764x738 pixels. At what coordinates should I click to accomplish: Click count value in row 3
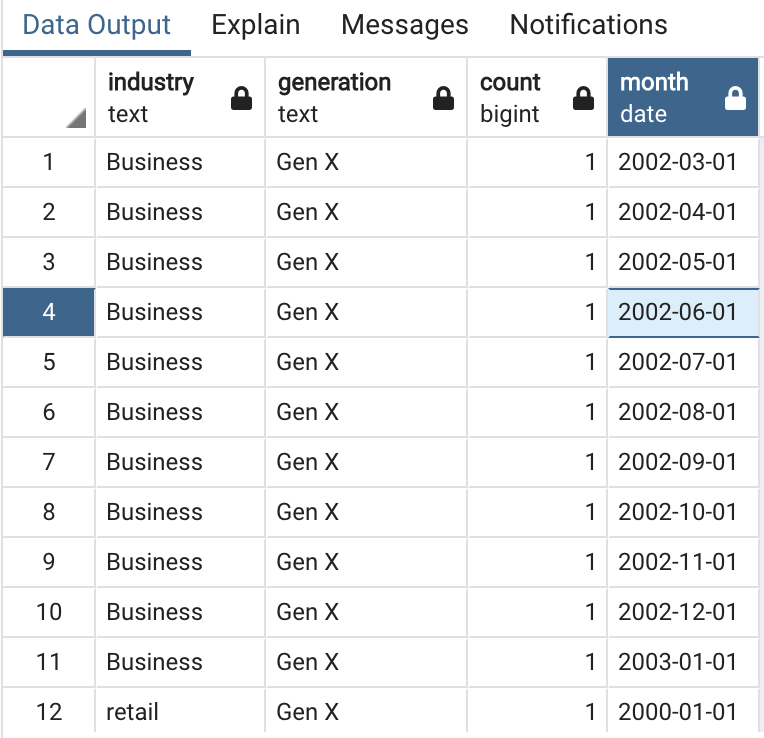537,262
